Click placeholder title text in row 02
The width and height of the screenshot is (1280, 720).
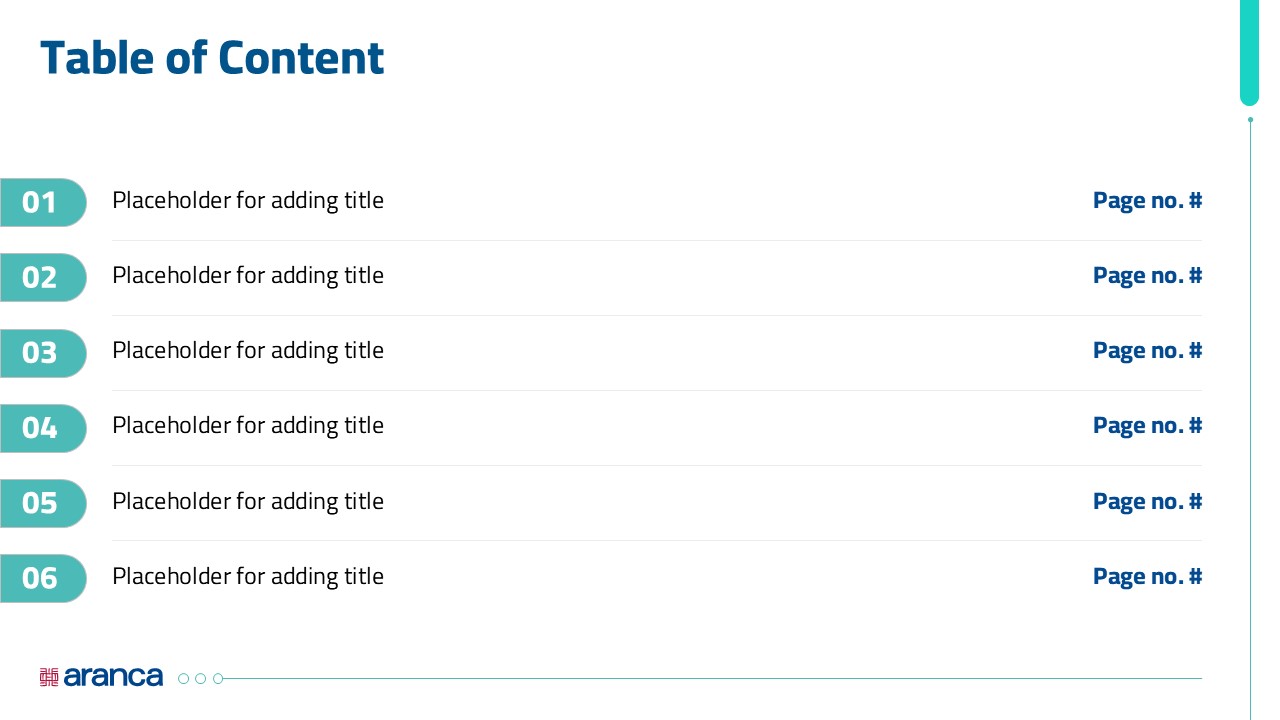(x=248, y=275)
